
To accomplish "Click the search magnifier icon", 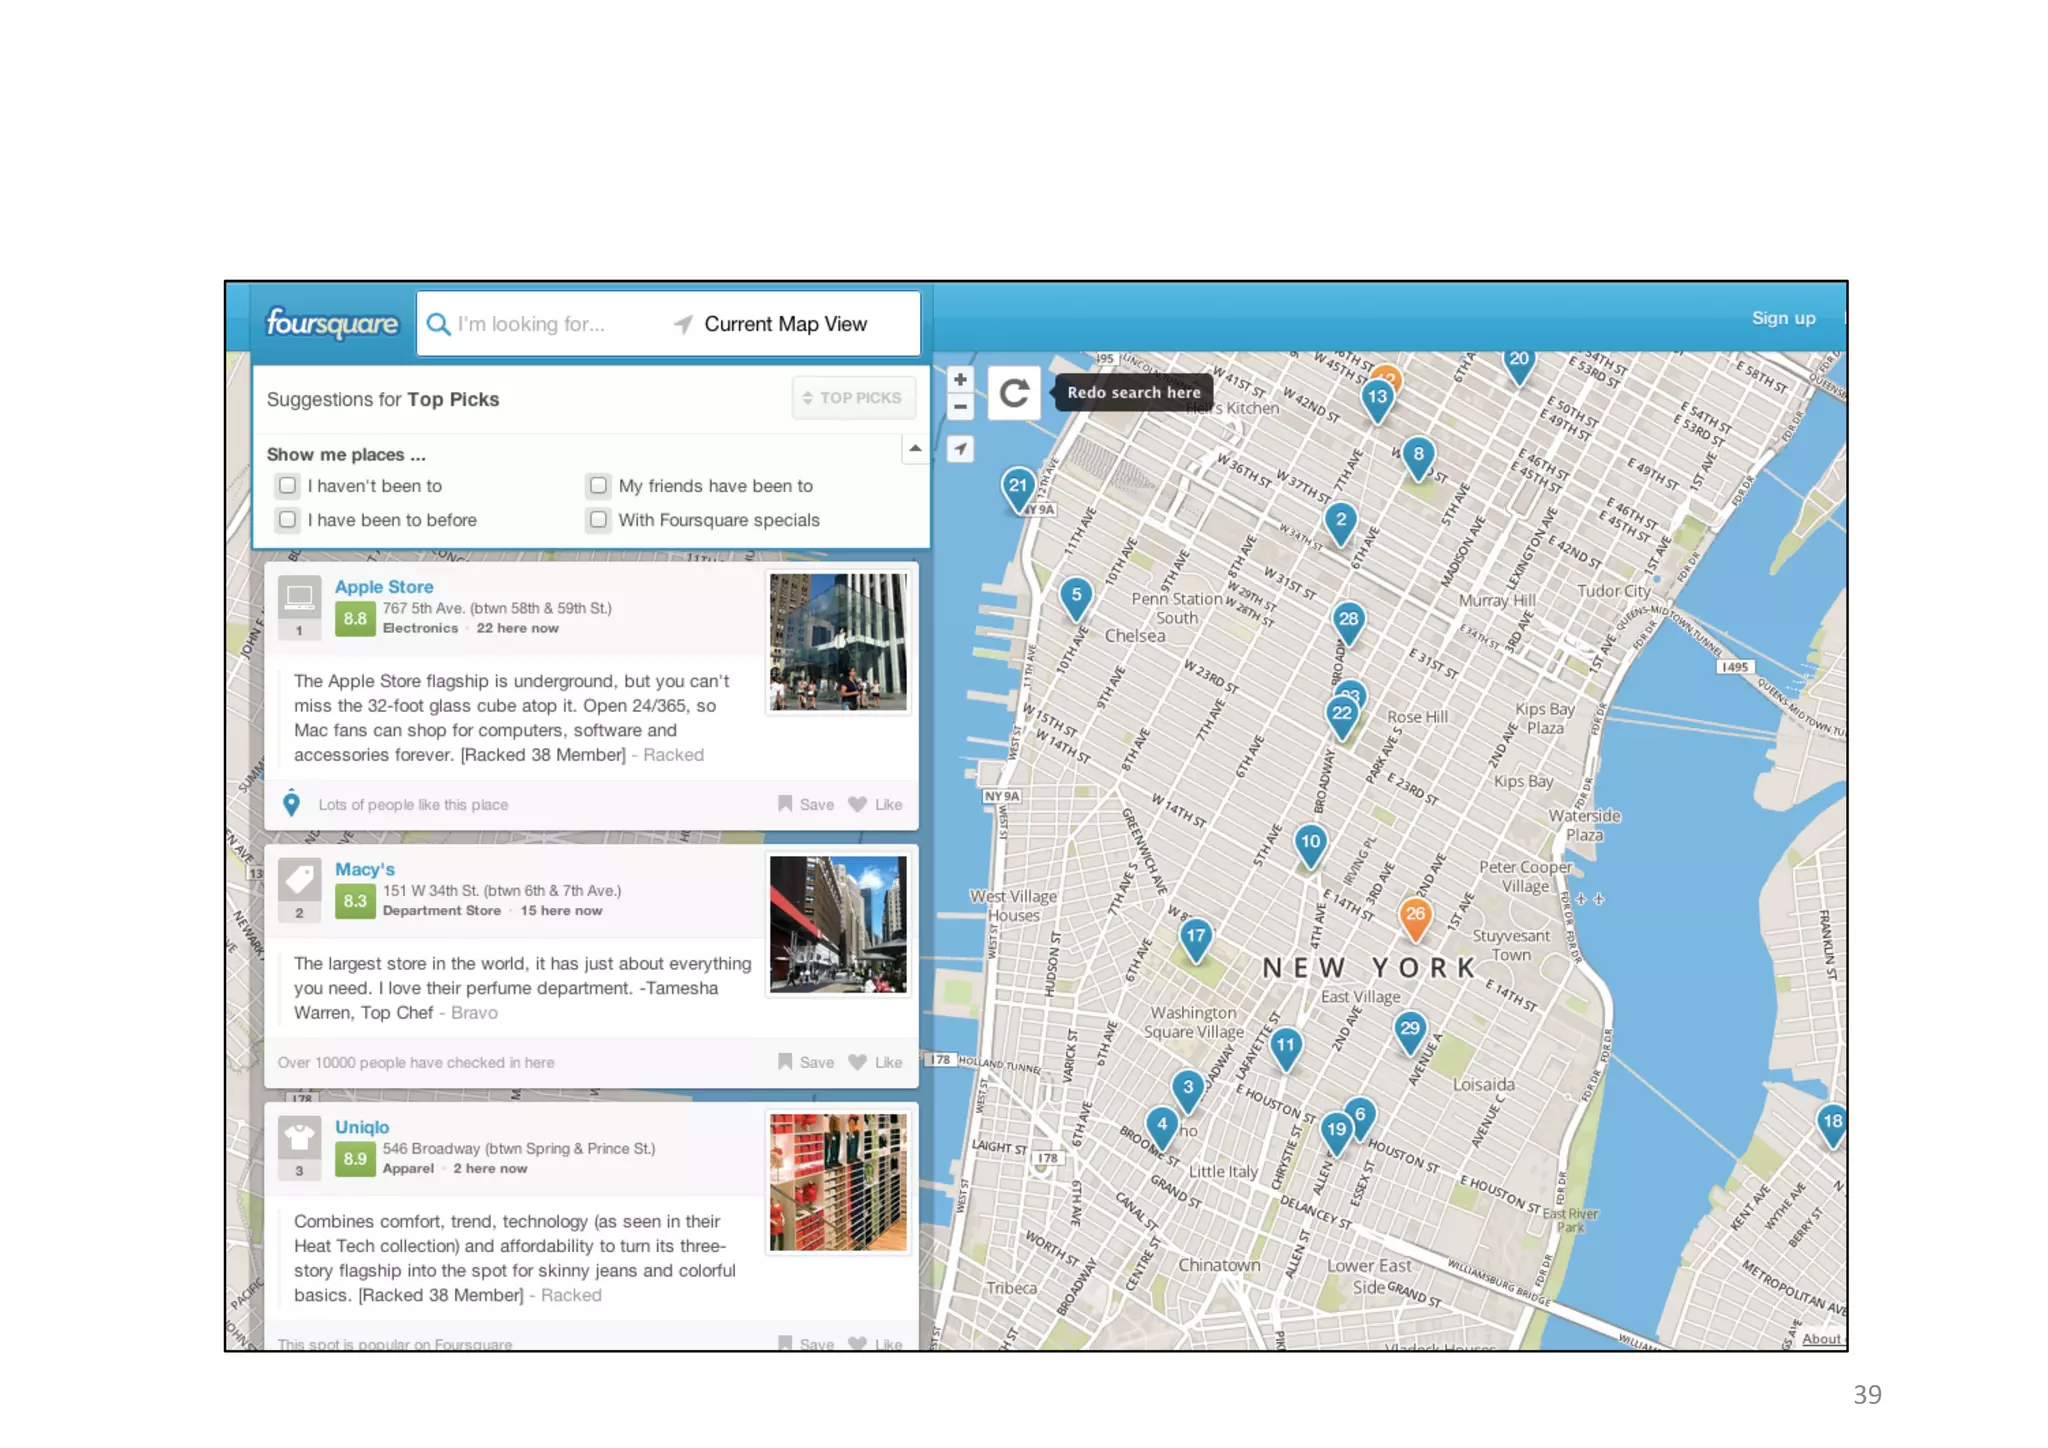I will pos(438,324).
